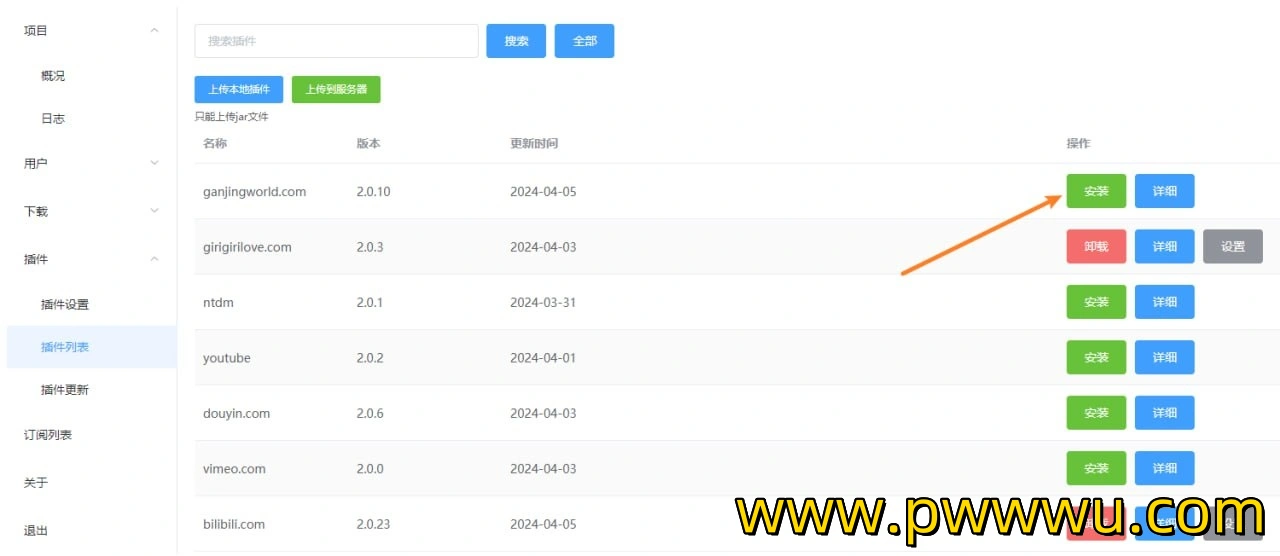Viewport: 1280px width, 556px height.
Task: Click the youtube name cell
Action: pos(227,358)
